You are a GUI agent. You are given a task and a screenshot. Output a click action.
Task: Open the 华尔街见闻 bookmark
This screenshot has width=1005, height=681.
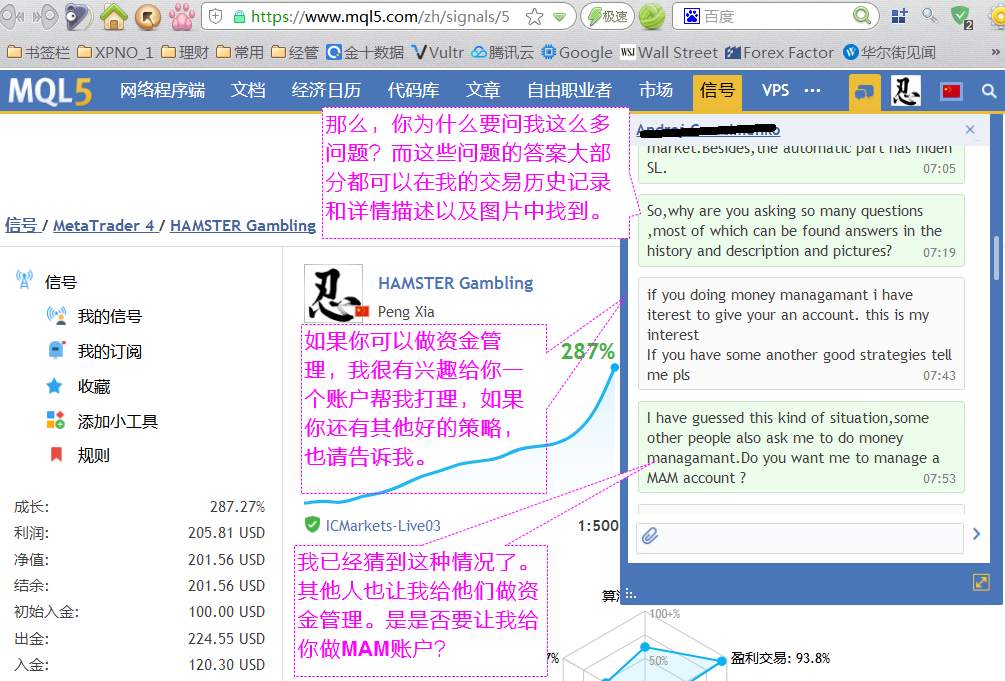890,53
